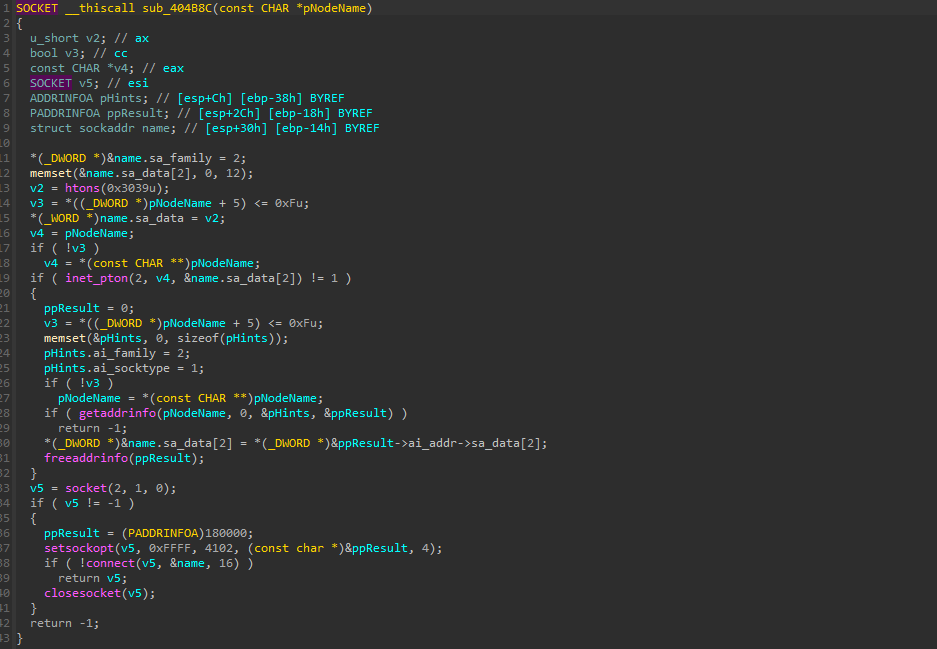Click the socket(2, 1, 0) call

tap(107, 488)
